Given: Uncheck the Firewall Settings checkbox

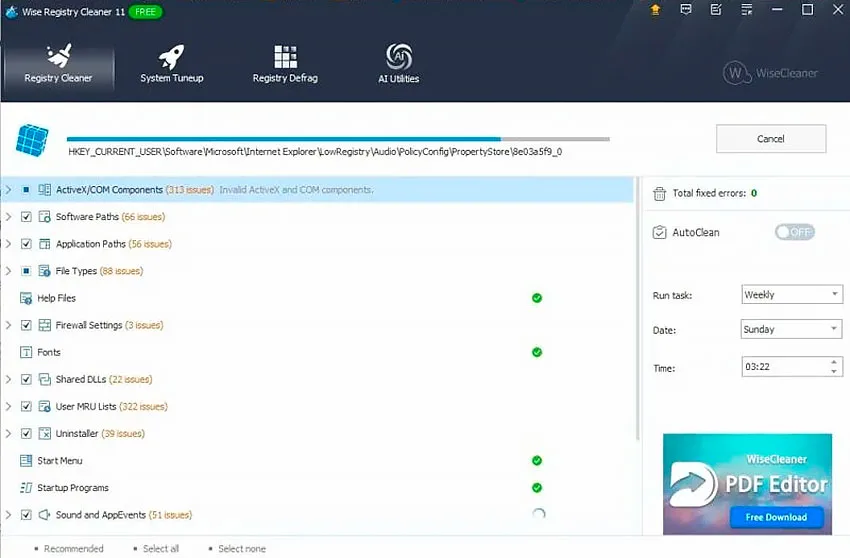Looking at the screenshot, I should click(x=26, y=325).
